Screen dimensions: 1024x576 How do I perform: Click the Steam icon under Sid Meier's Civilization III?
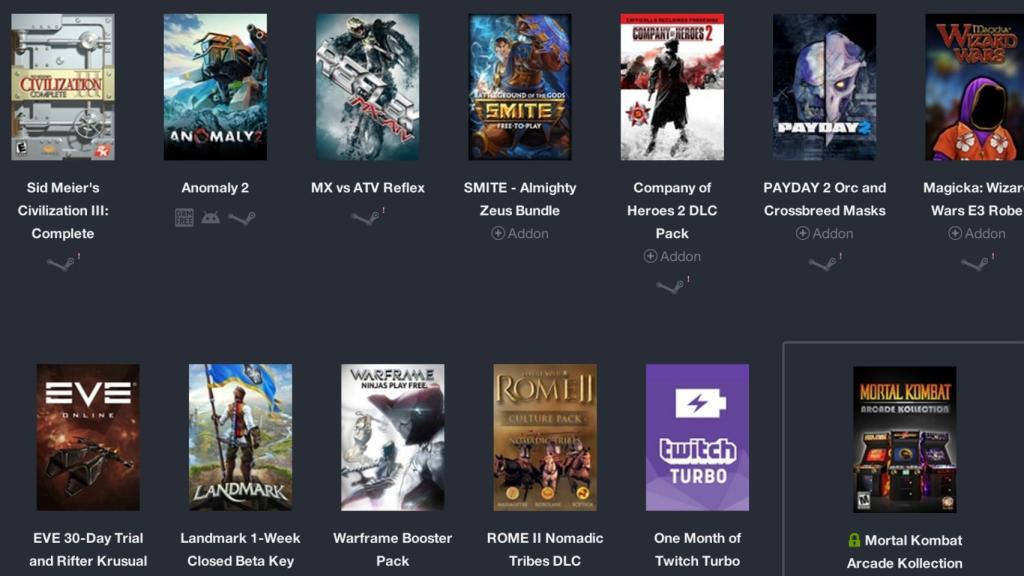60,264
